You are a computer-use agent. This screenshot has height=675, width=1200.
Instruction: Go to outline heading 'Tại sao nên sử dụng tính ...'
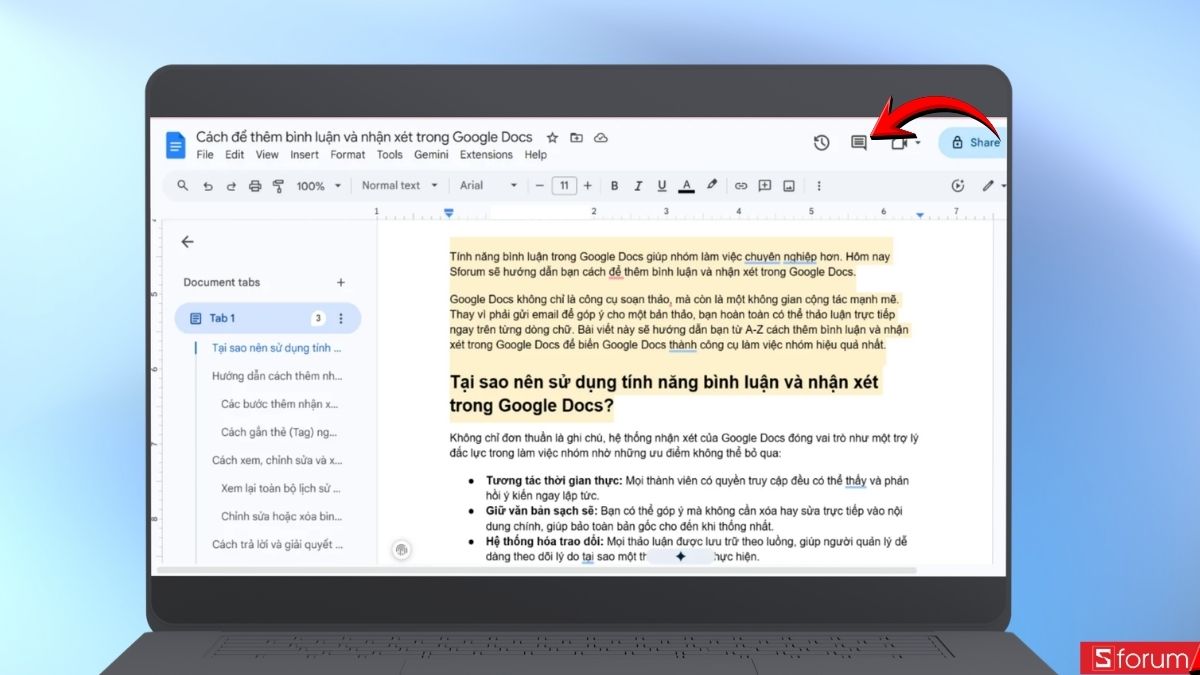click(277, 348)
